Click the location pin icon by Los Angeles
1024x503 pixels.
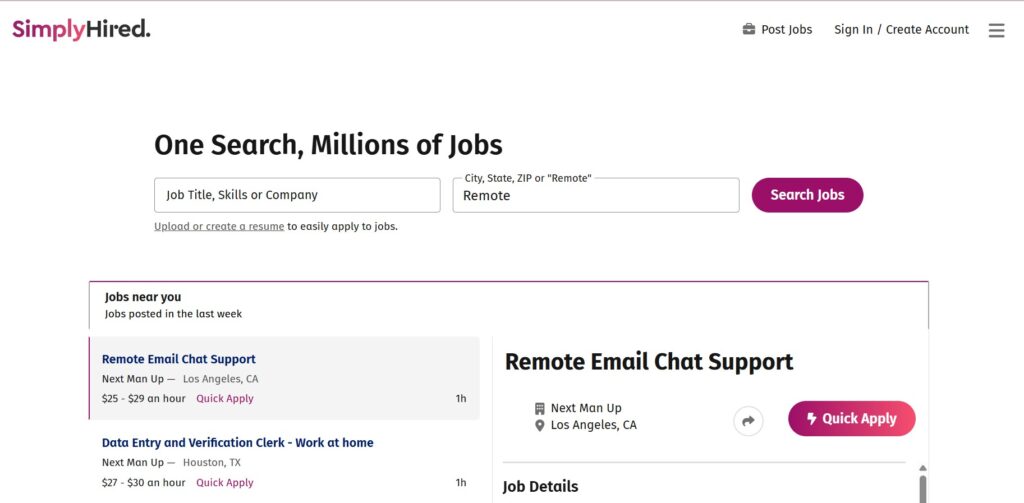point(539,426)
